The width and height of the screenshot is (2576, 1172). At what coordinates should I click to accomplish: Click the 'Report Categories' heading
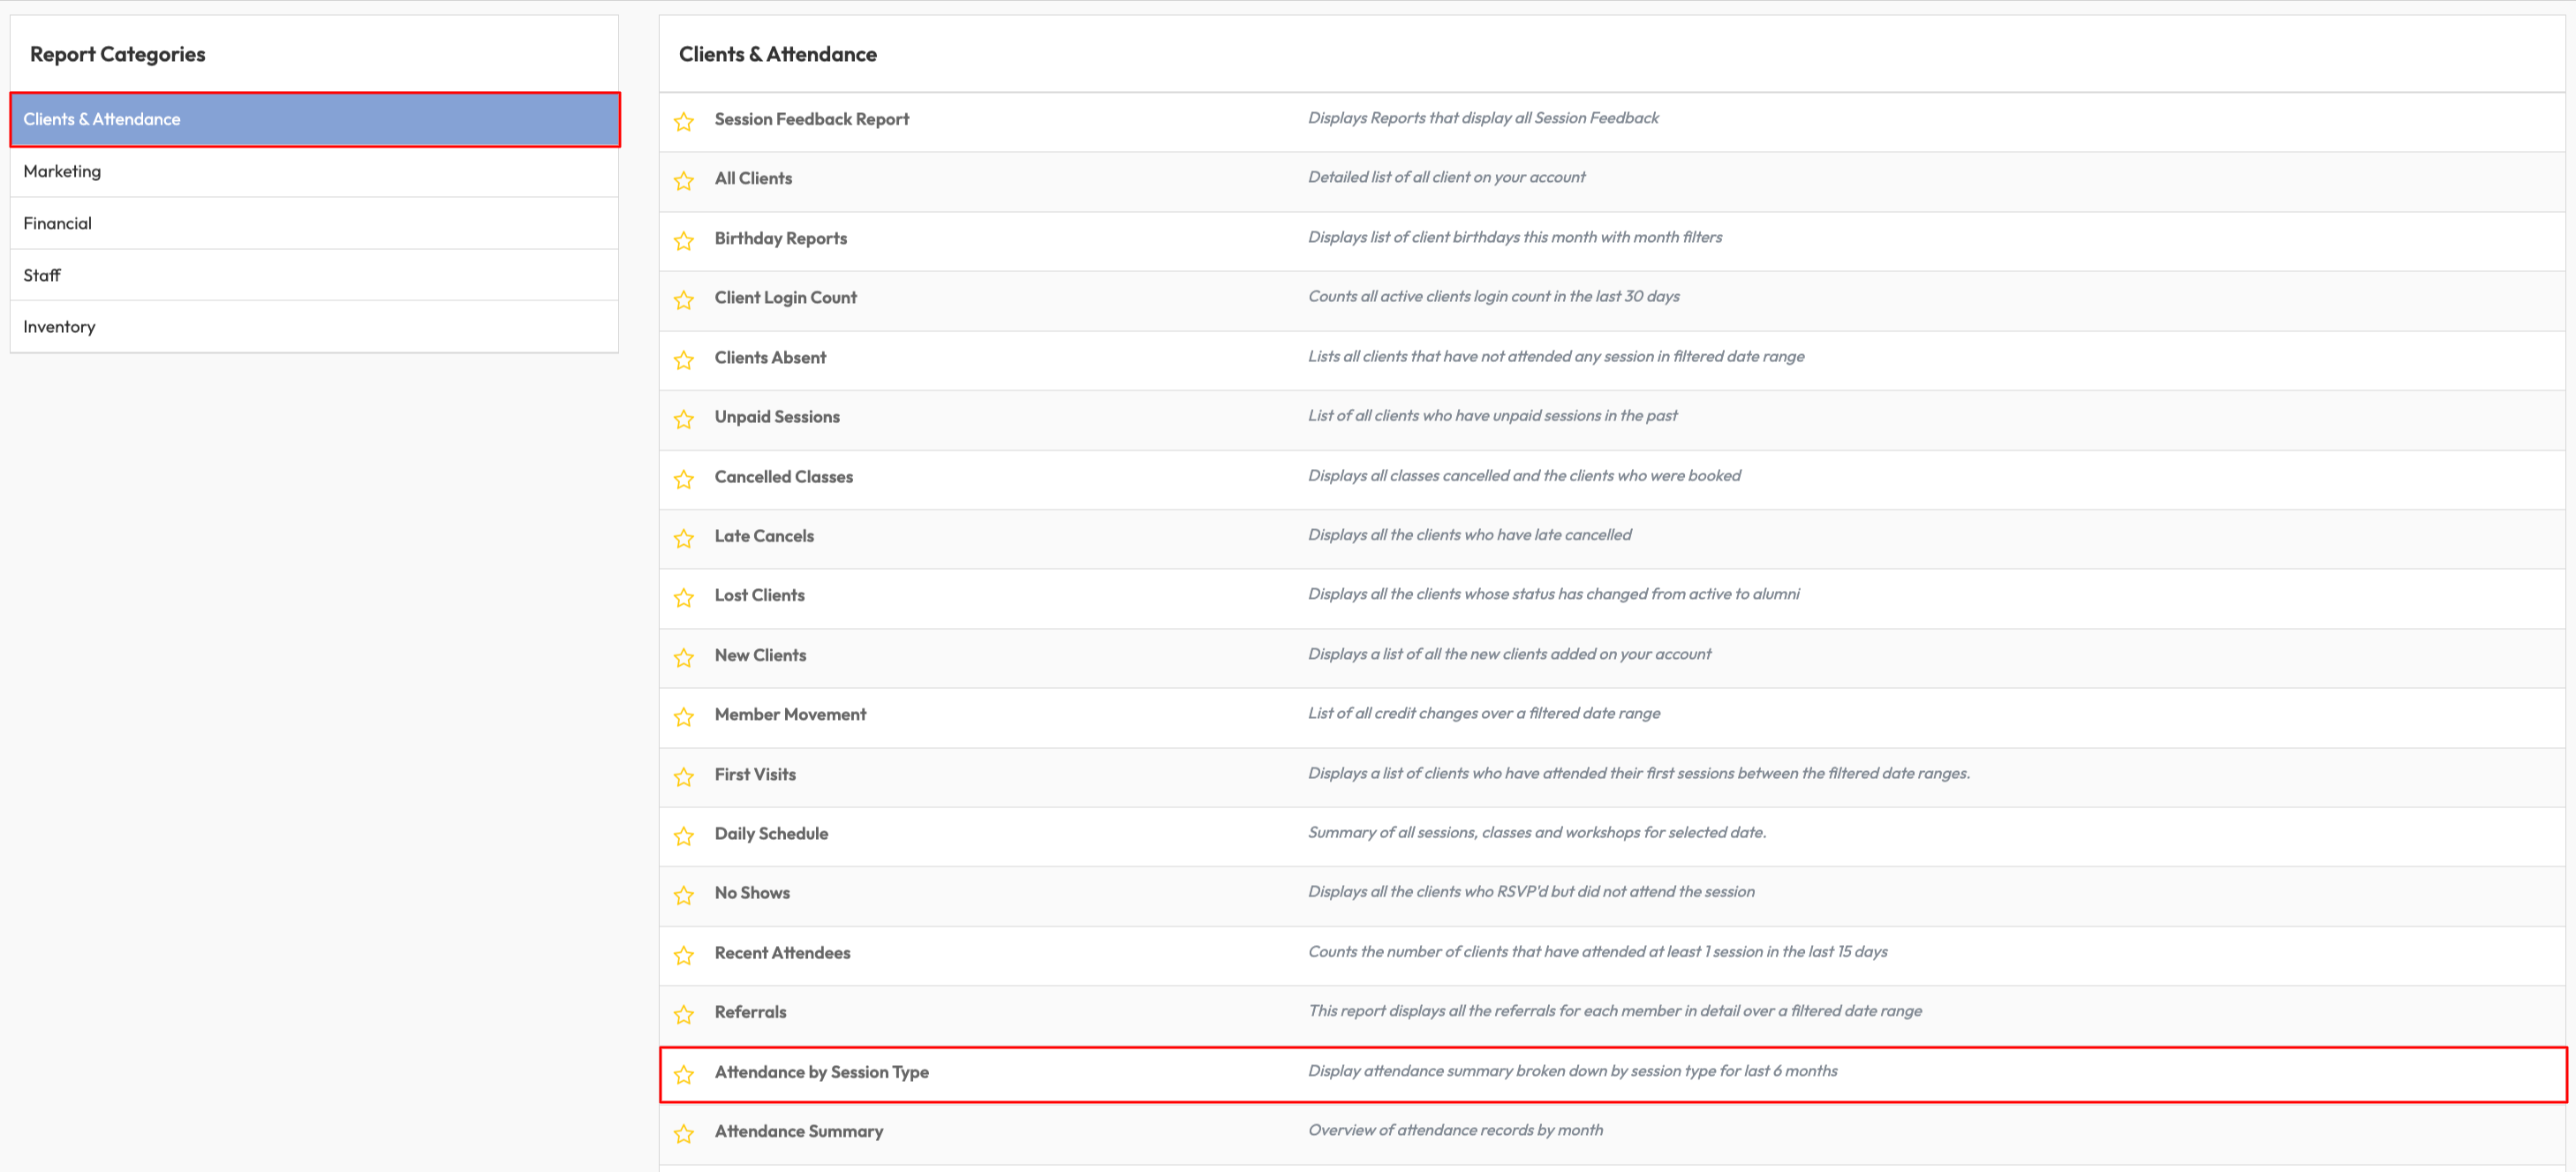click(x=117, y=54)
